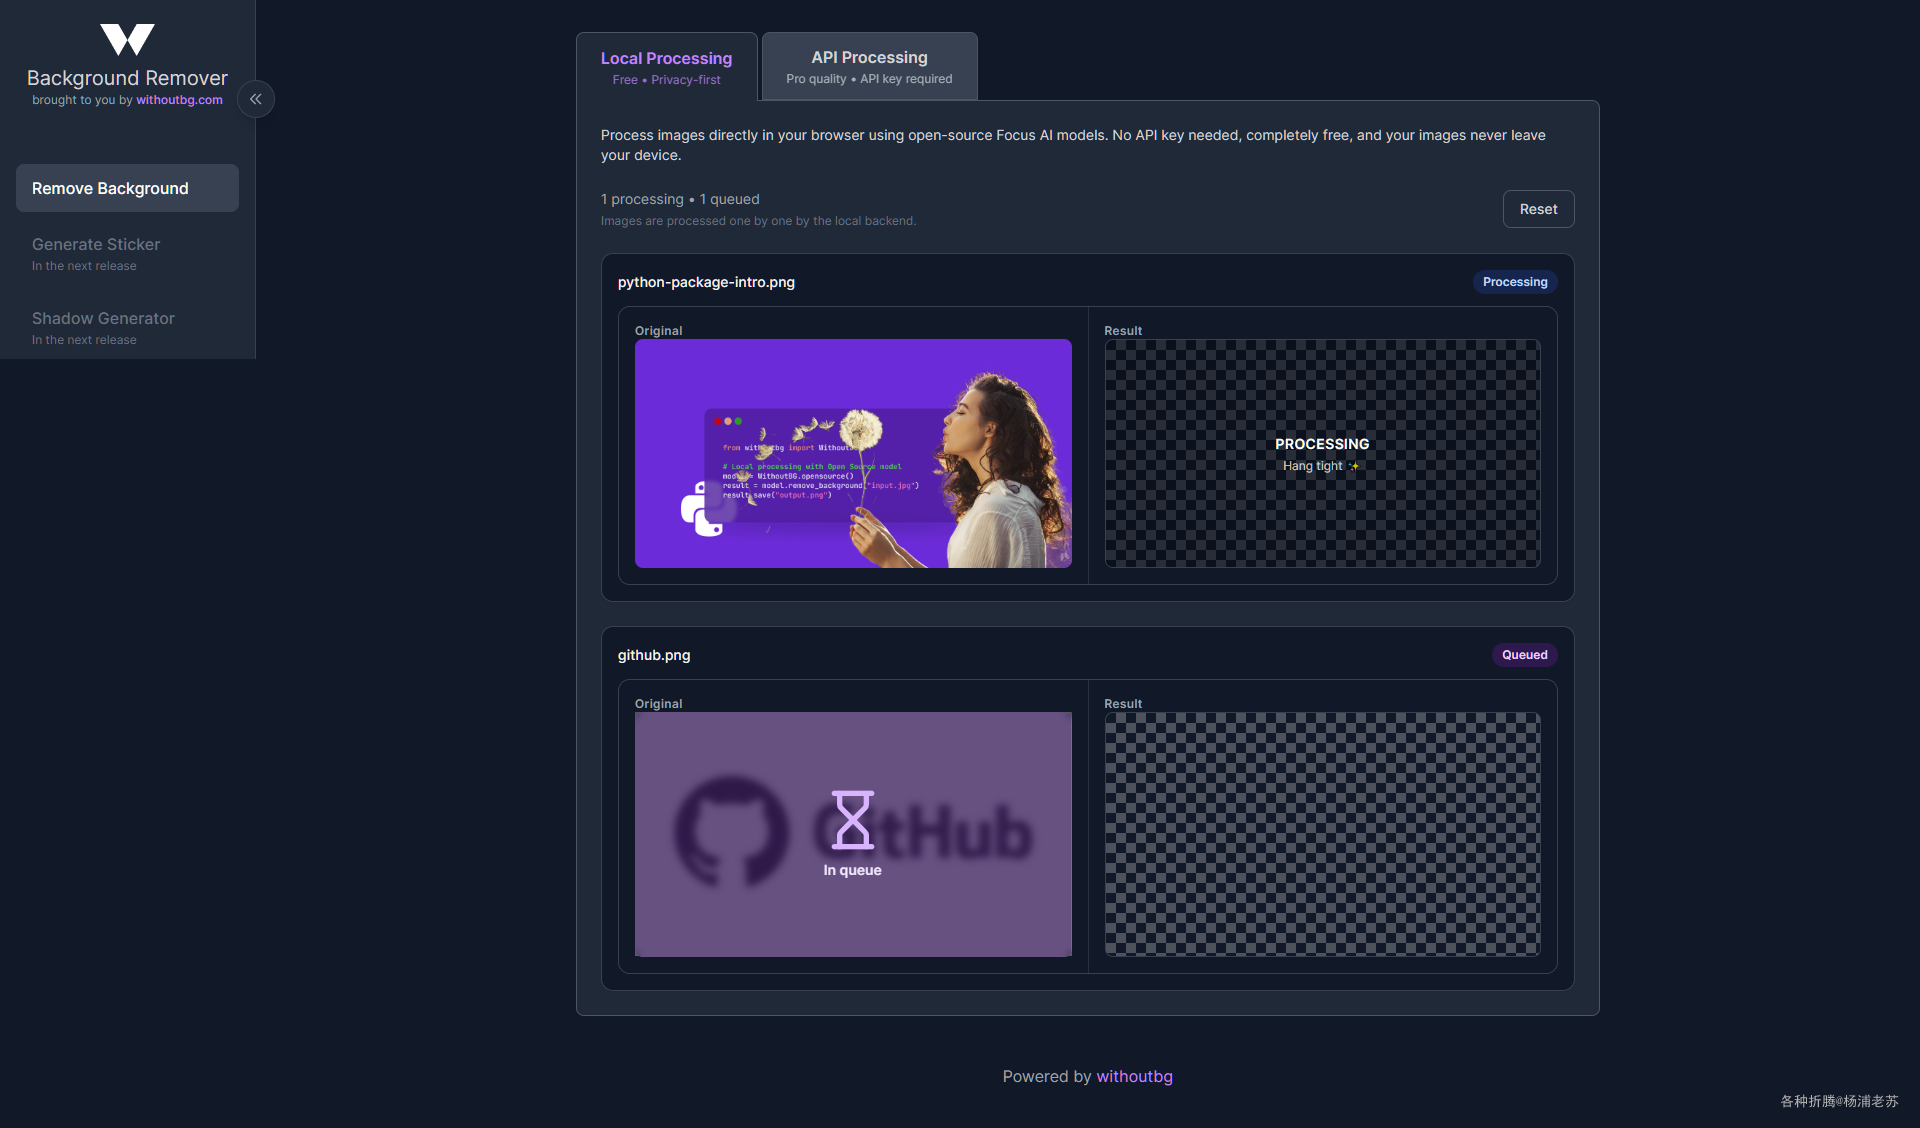Screen dimensions: 1920x1128
Task: Click the sparkle icon beside Hang tight
Action: [x=1355, y=466]
